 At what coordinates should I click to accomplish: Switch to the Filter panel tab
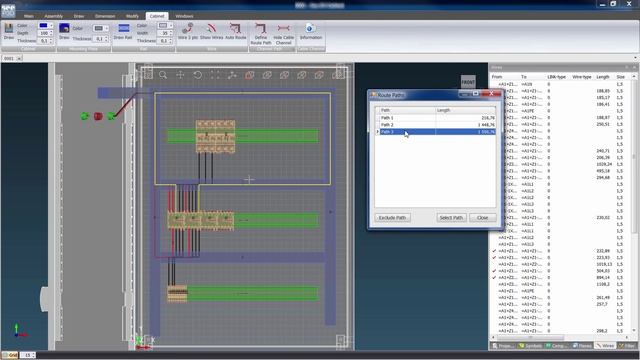[627, 346]
